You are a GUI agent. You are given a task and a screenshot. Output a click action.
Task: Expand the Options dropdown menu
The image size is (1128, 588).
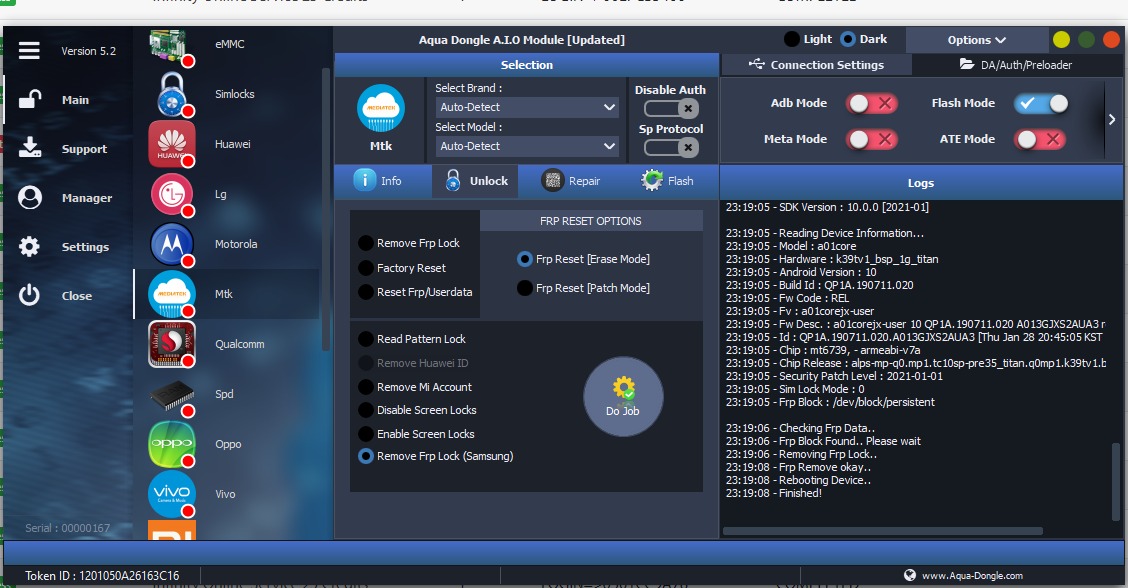[976, 40]
